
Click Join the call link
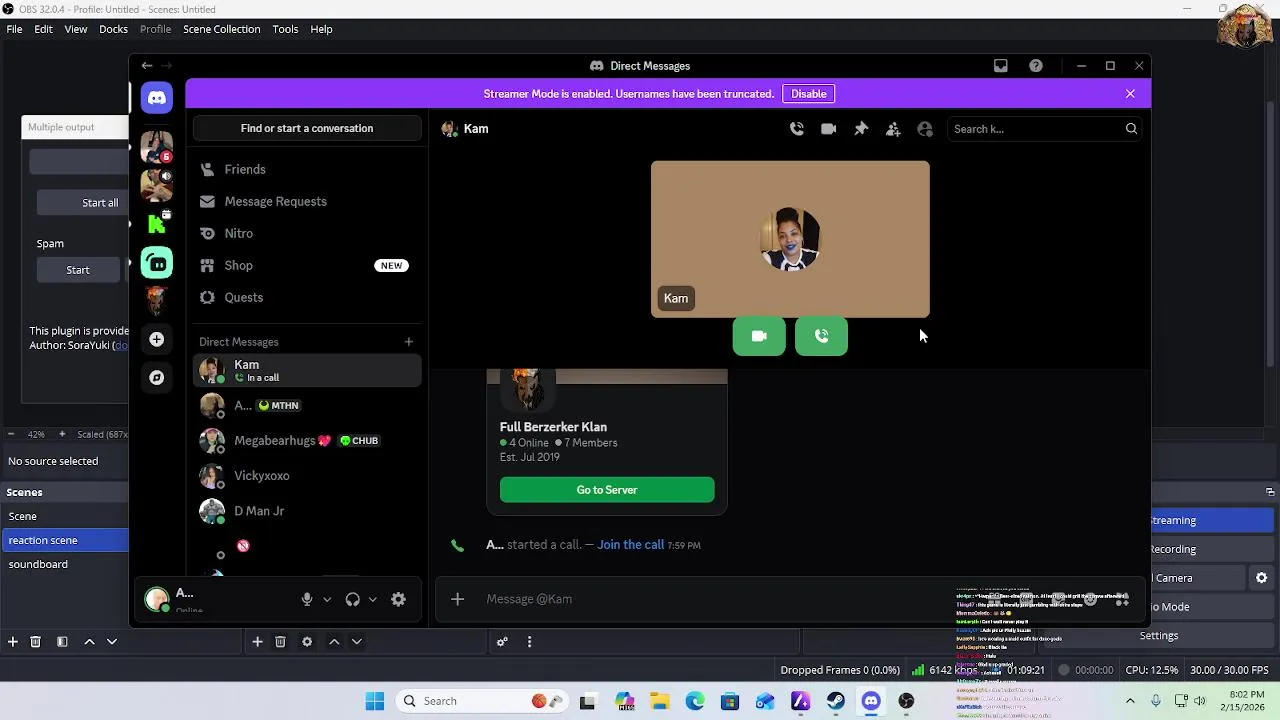tap(630, 545)
